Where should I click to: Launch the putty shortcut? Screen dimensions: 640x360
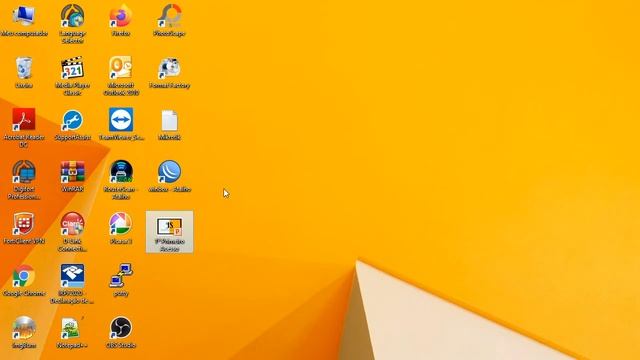point(121,280)
